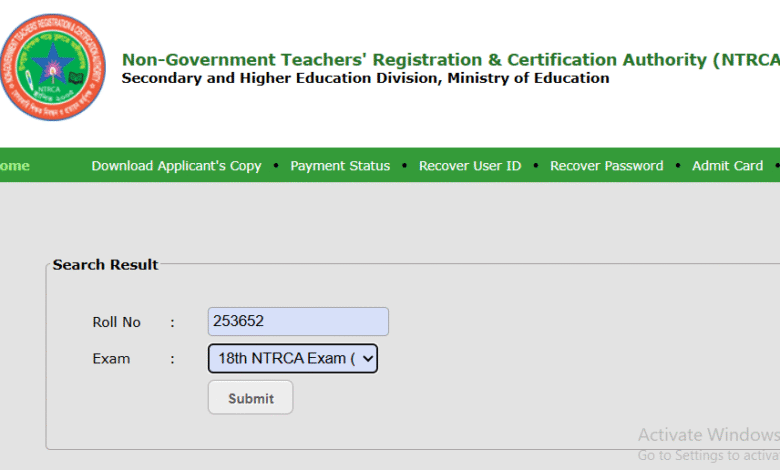This screenshot has width=780, height=470.
Task: Click the NTRCA authority title heading
Action: (x=451, y=60)
